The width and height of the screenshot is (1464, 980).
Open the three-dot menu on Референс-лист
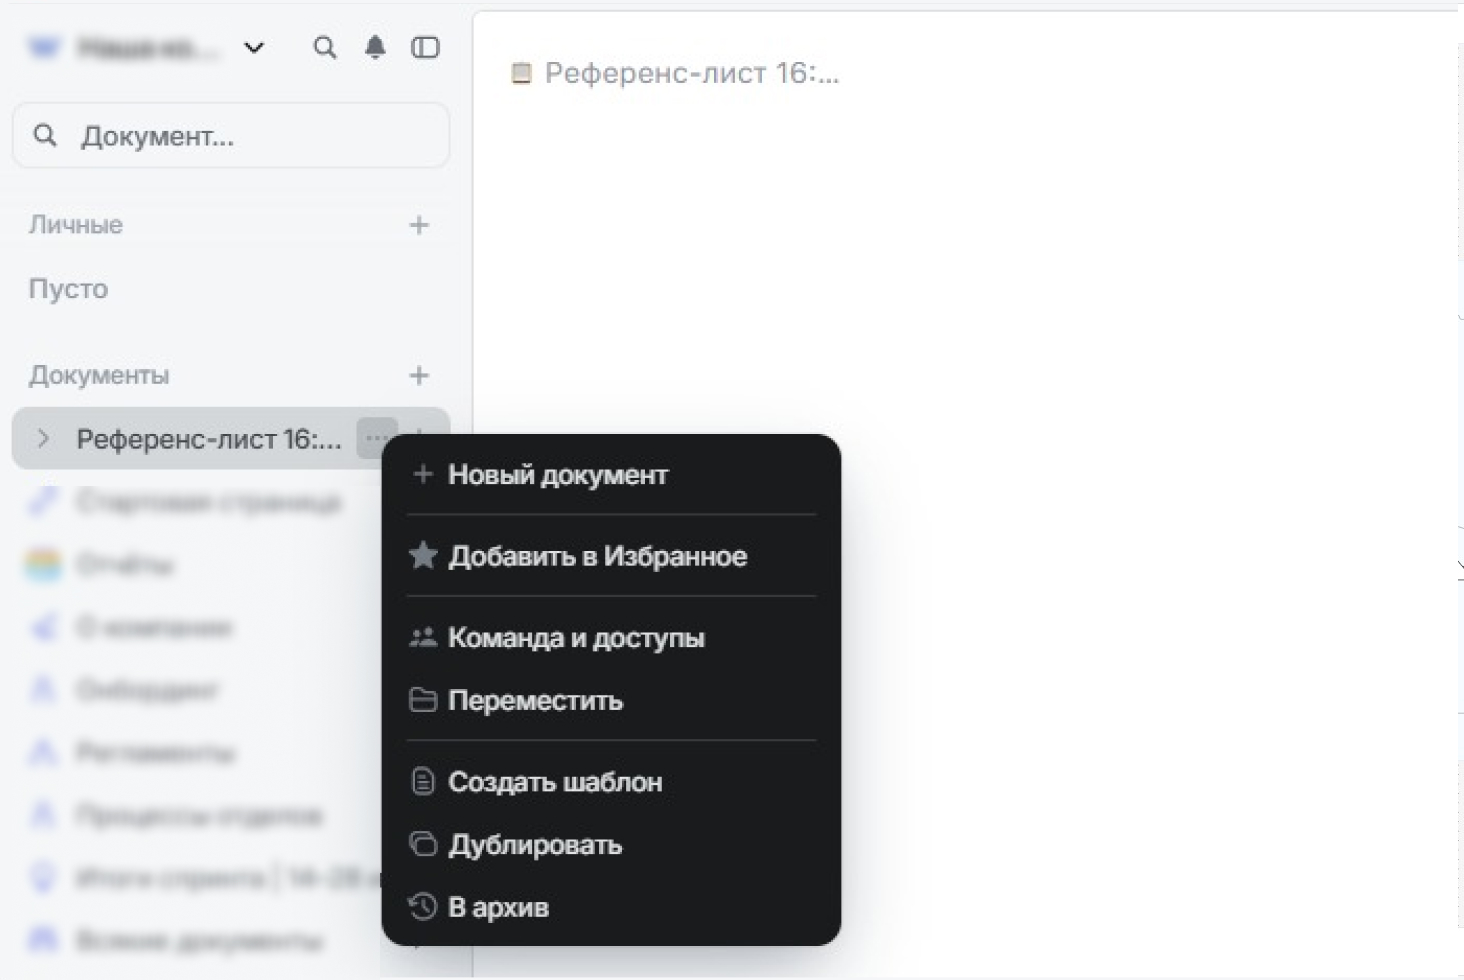[376, 438]
